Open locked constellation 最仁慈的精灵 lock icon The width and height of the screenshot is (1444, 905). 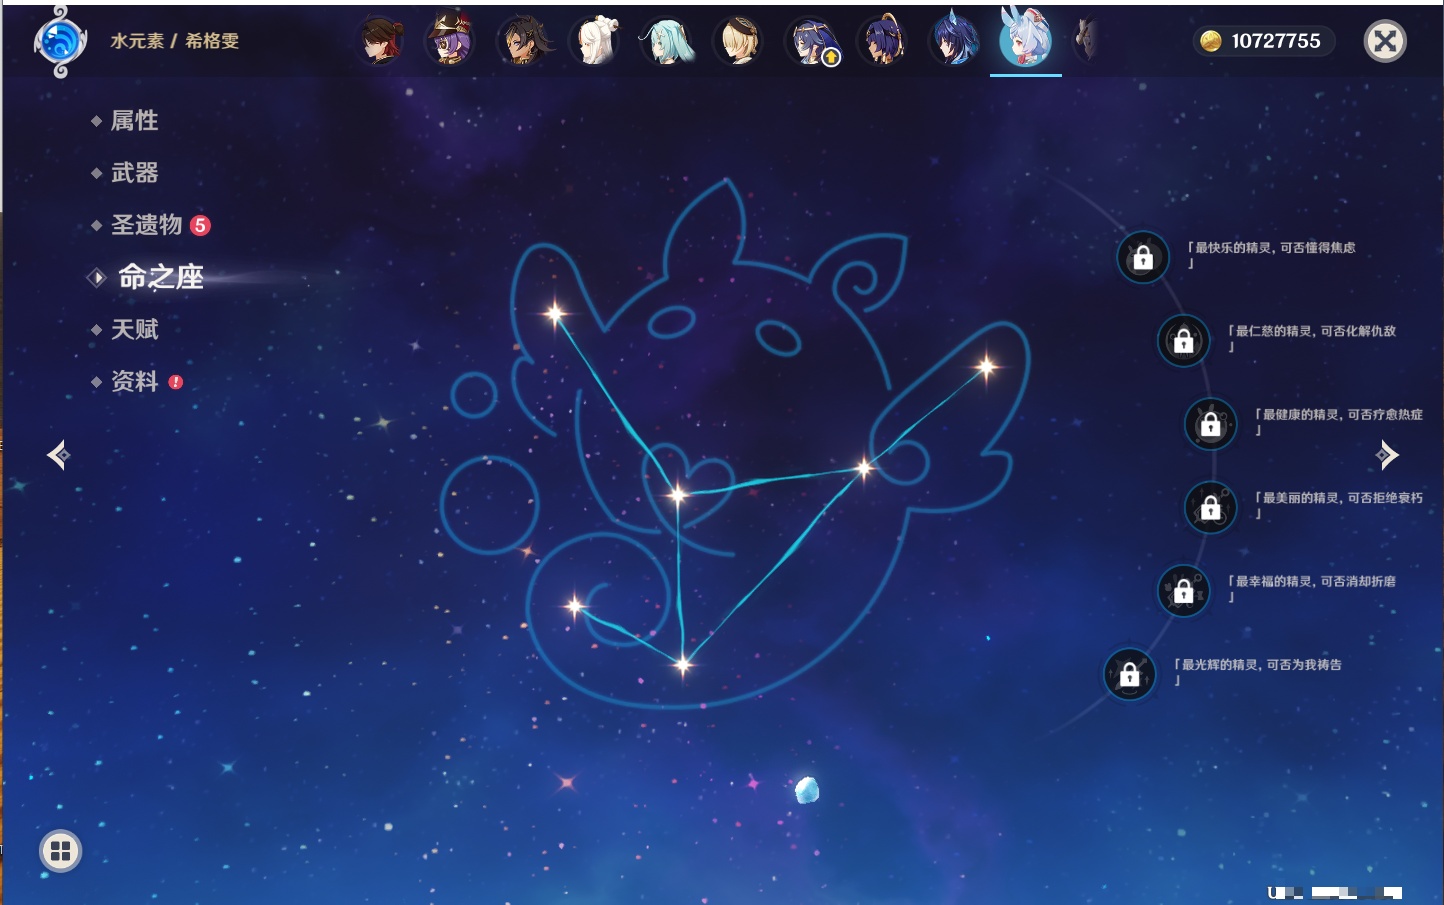pyautogui.click(x=1183, y=341)
